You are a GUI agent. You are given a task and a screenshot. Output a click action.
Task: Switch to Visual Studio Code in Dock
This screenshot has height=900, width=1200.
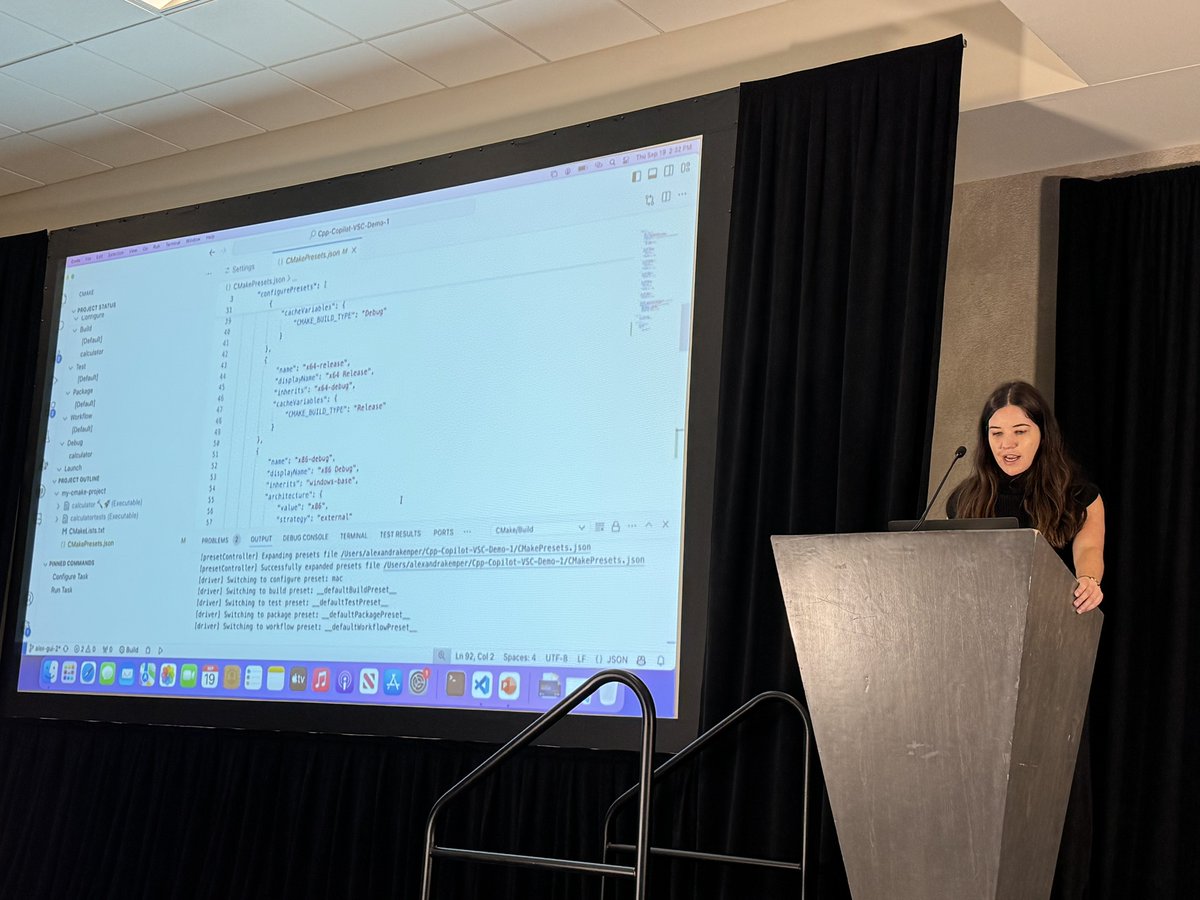pyautogui.click(x=482, y=684)
